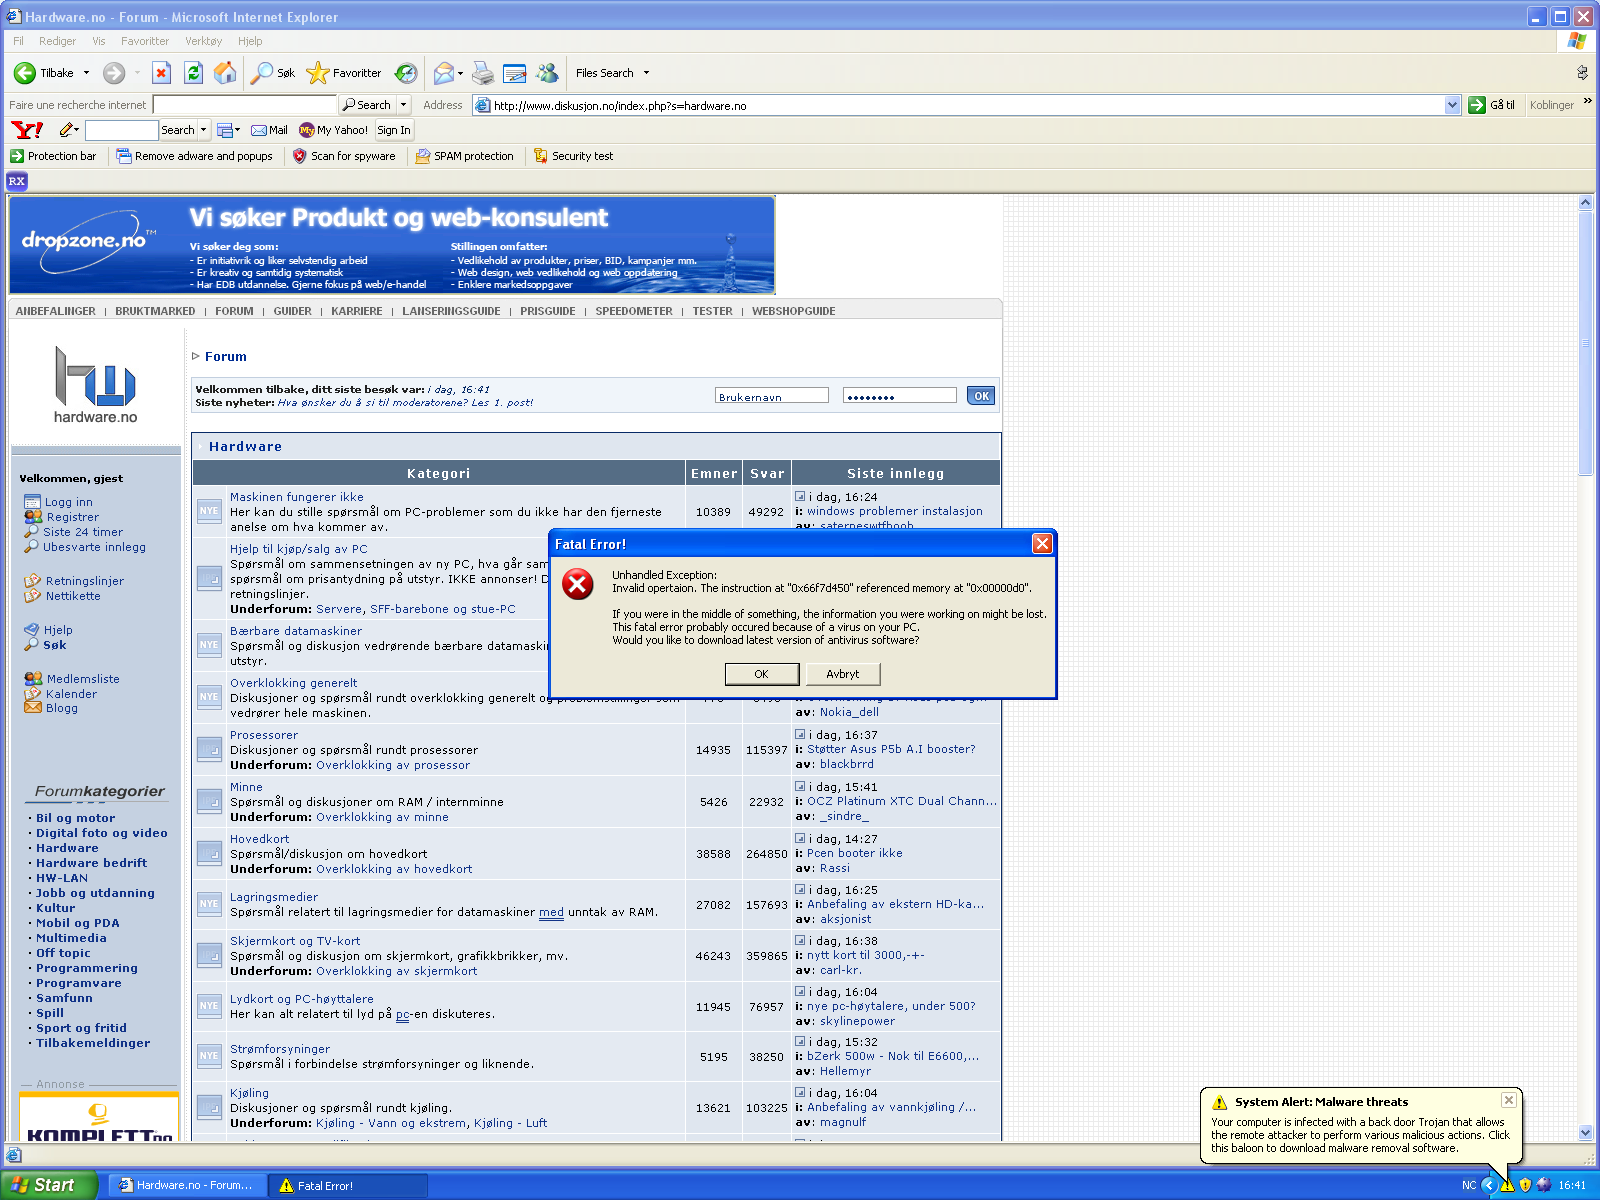This screenshot has width=1600, height=1200.
Task: Close the System Alert balloon
Action: tap(1509, 1100)
